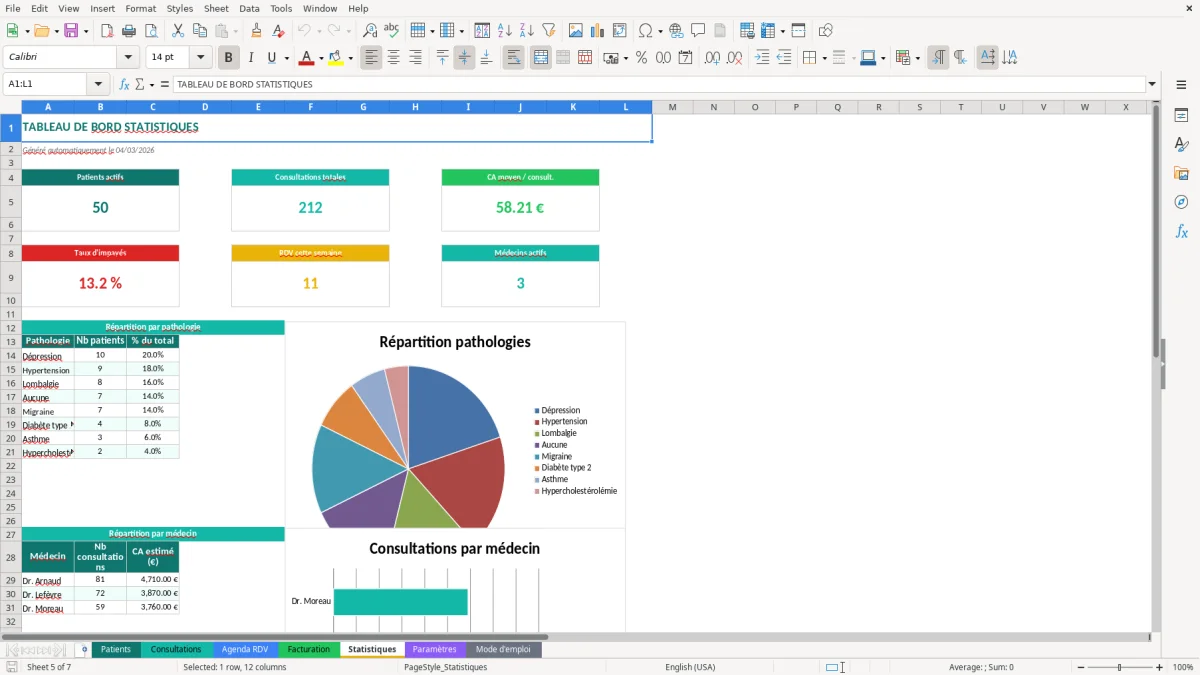The image size is (1200, 675).
Task: Switch to the Patients sheet tab
Action: tap(116, 649)
